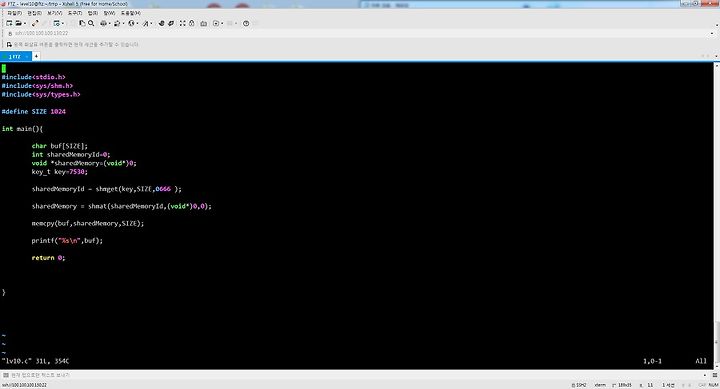Select the 1 FTZ session tab
Screen dimensions: 720x389
pos(15,56)
